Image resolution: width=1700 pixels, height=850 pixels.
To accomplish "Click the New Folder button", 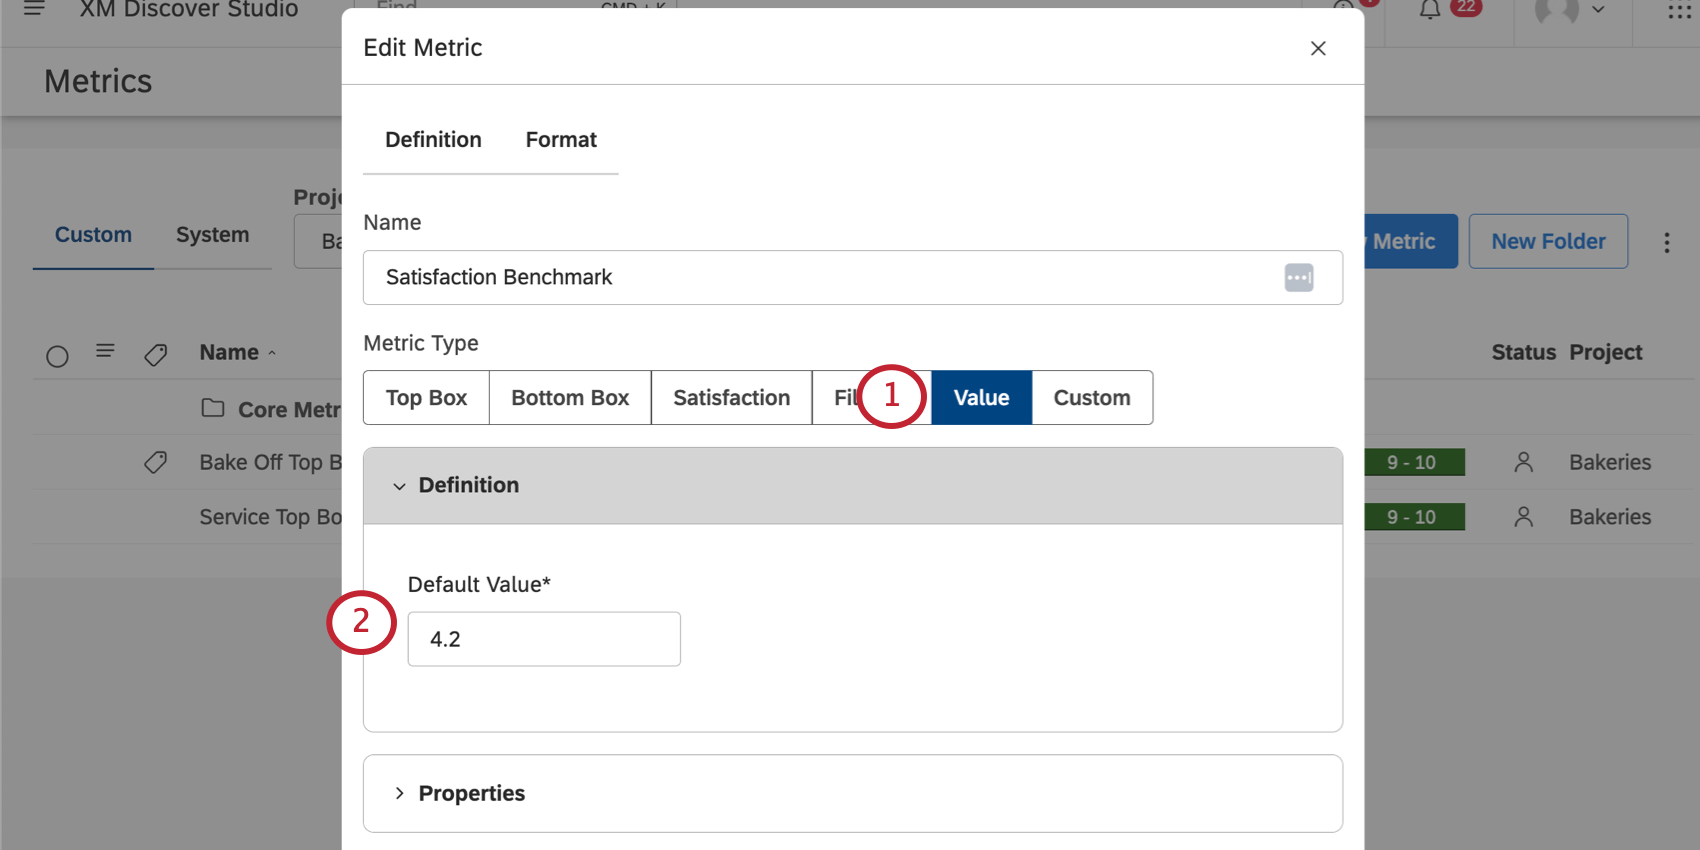I will click(x=1548, y=242).
